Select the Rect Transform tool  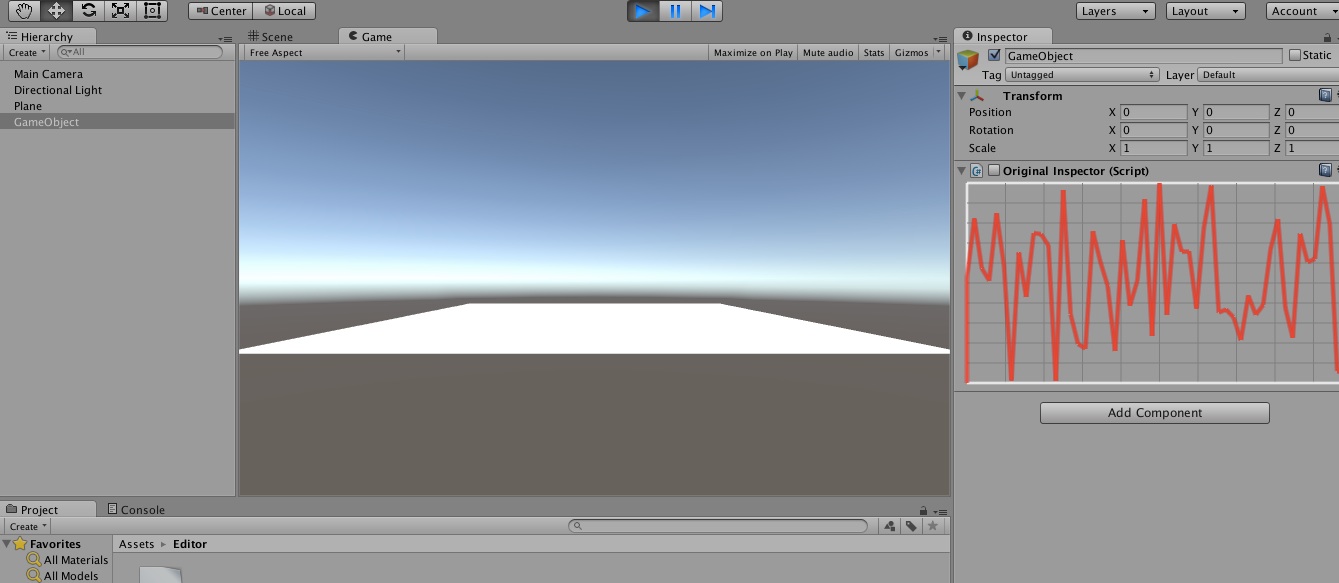pyautogui.click(x=152, y=10)
